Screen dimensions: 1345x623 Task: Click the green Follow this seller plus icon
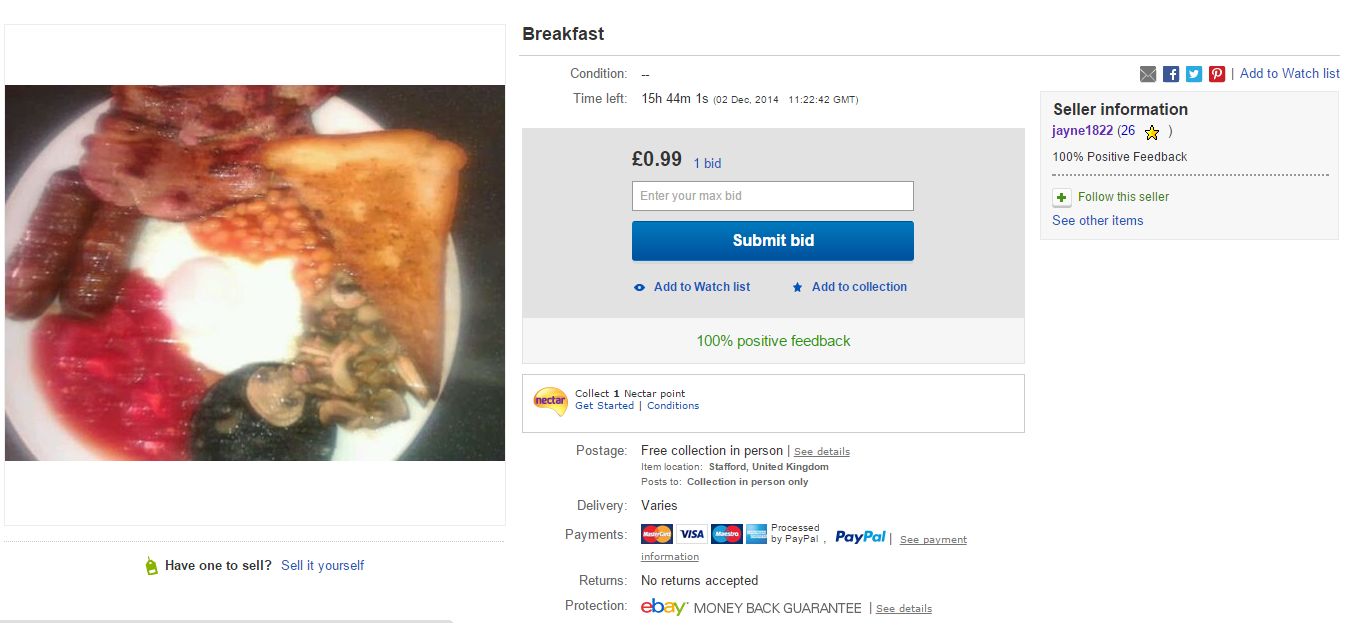pyautogui.click(x=1062, y=197)
